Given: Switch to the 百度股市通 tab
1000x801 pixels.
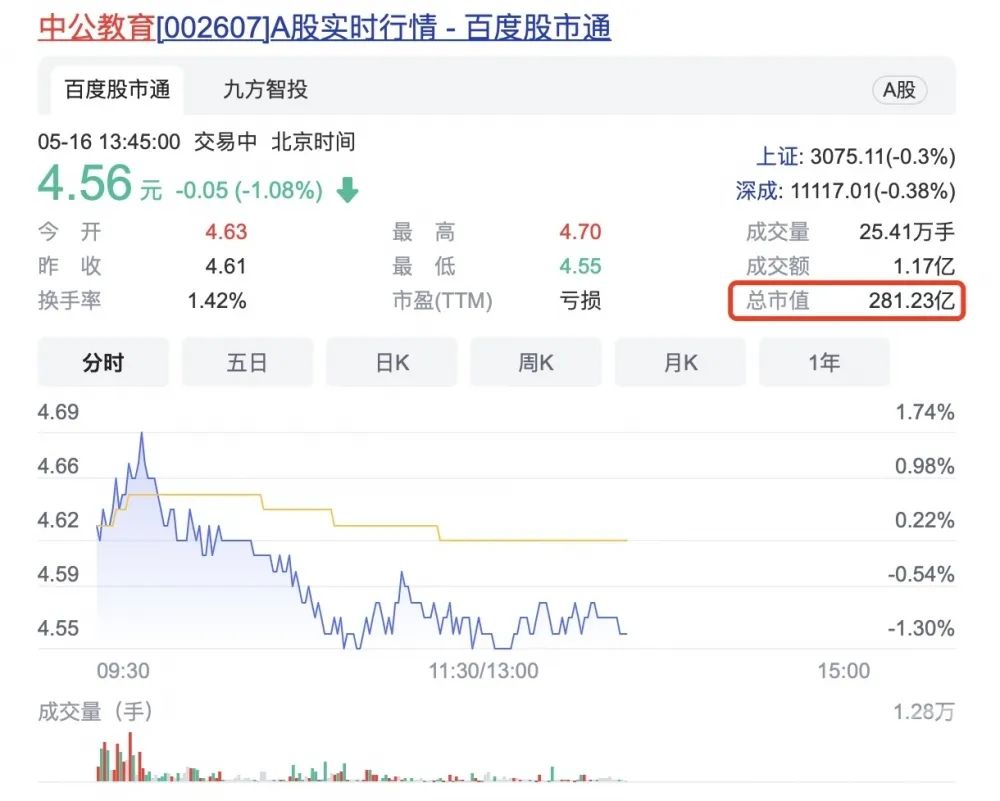Looking at the screenshot, I should (x=117, y=89).
